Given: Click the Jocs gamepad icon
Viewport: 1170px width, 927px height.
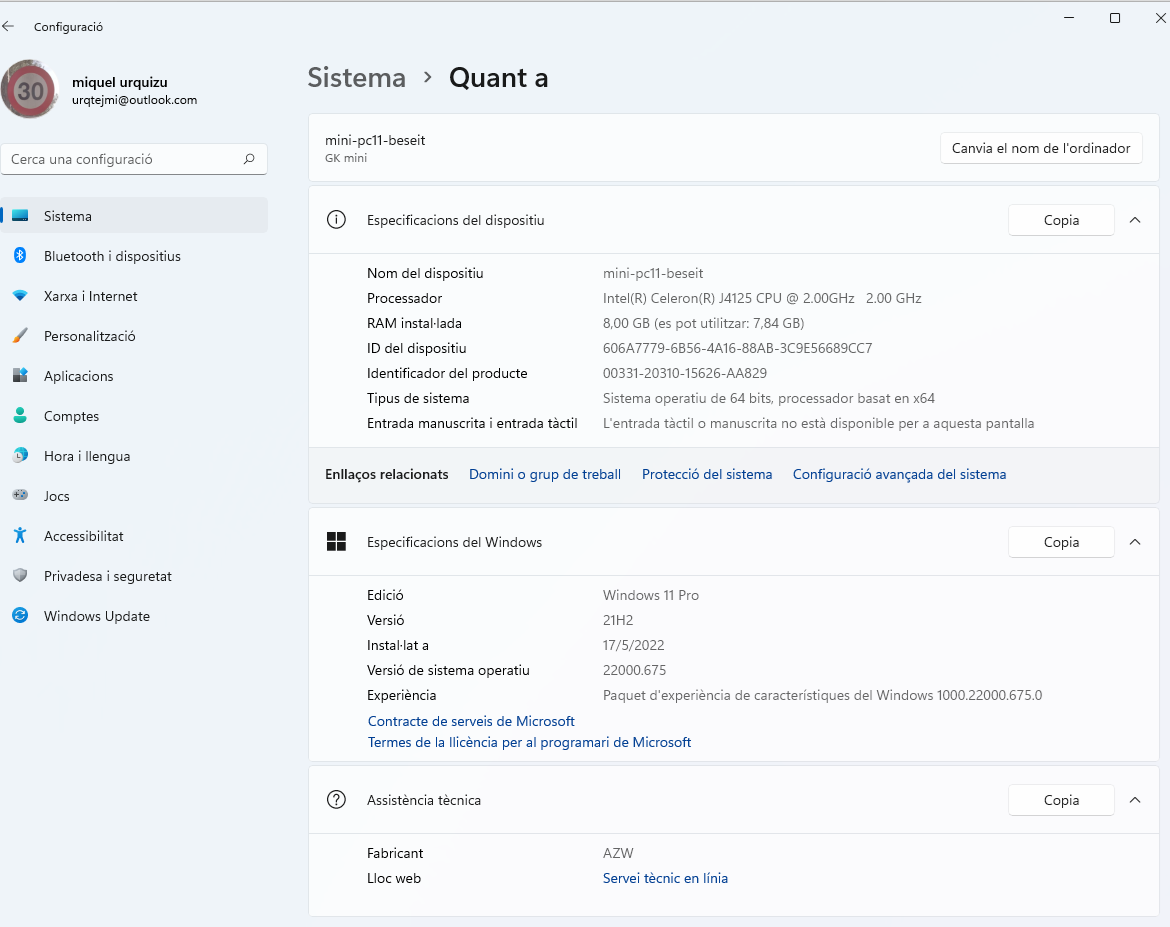Looking at the screenshot, I should pos(20,496).
